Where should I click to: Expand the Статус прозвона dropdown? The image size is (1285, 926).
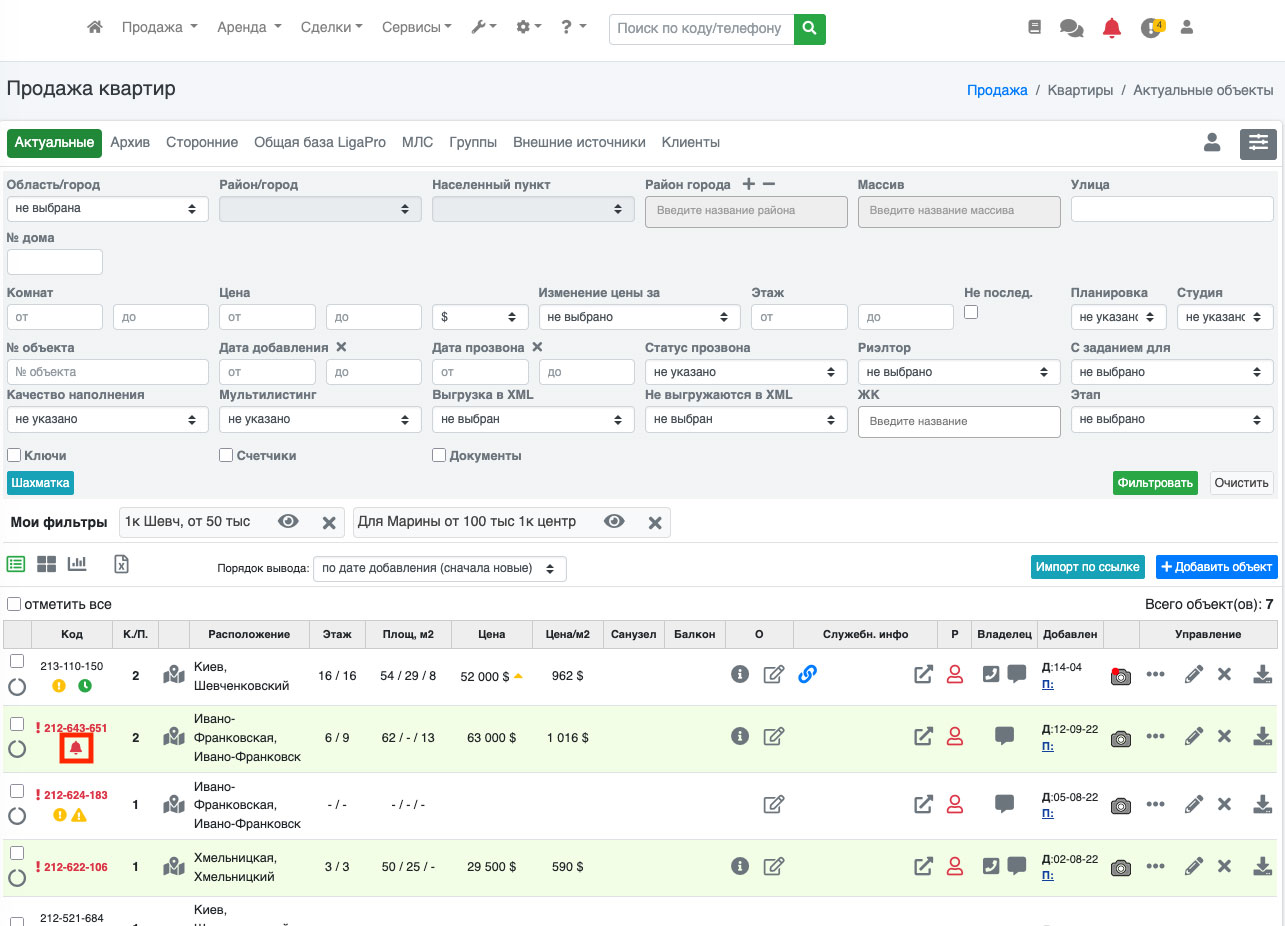(746, 372)
